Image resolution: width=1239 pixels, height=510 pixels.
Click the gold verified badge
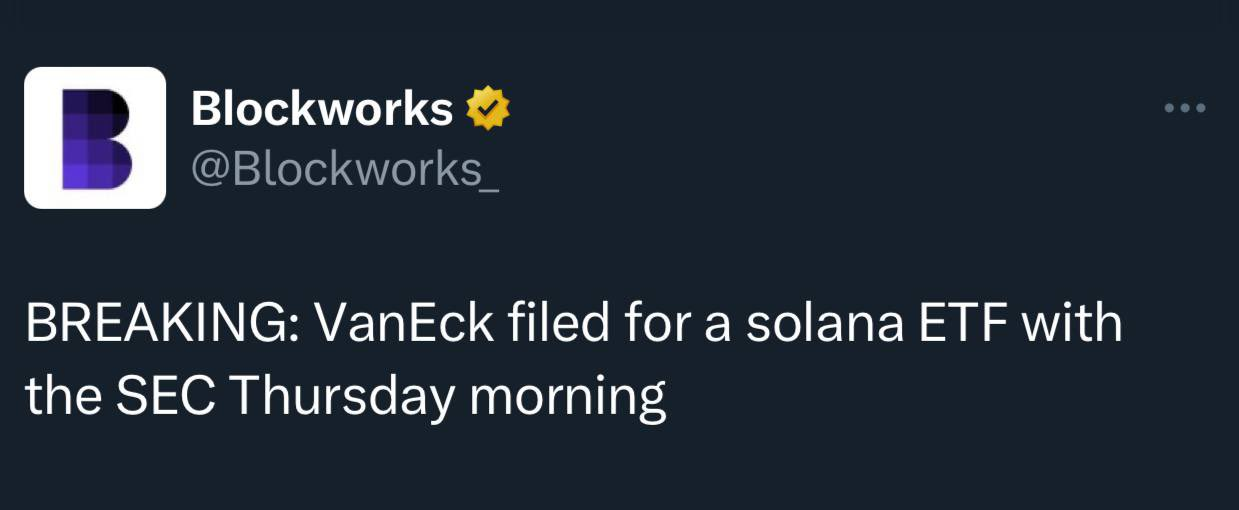coord(489,108)
